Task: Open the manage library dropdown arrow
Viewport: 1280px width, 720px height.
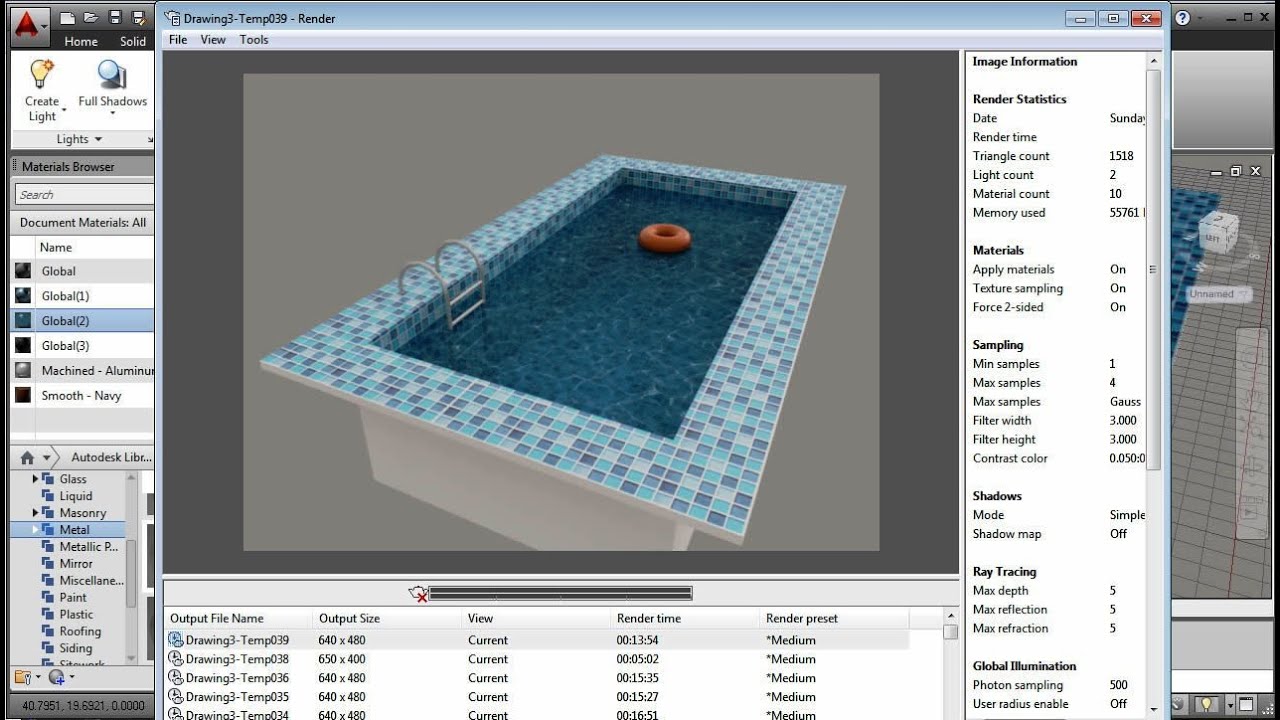Action: (38, 678)
